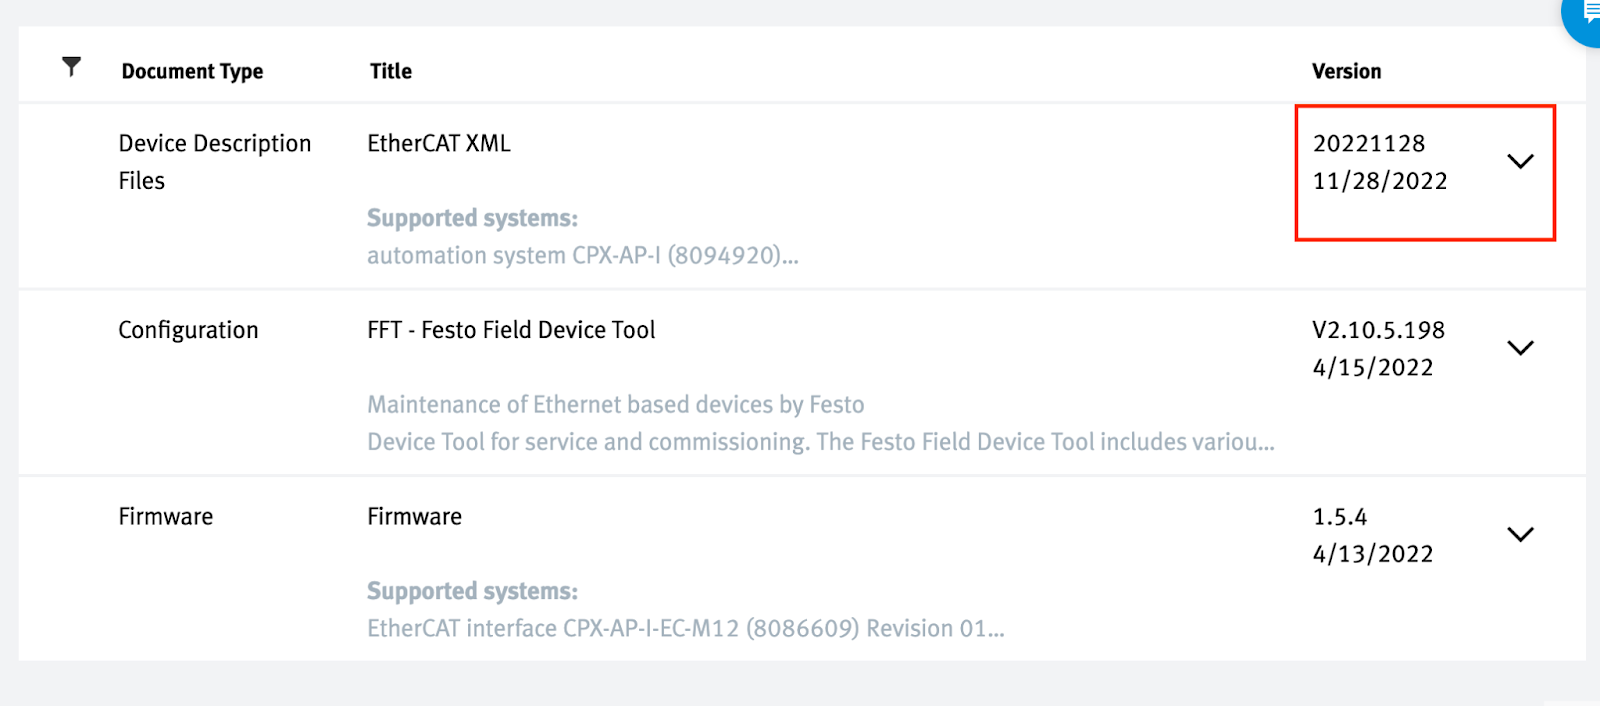
Task: Click Maintenance of Ethernet based devices description
Action: coord(616,405)
